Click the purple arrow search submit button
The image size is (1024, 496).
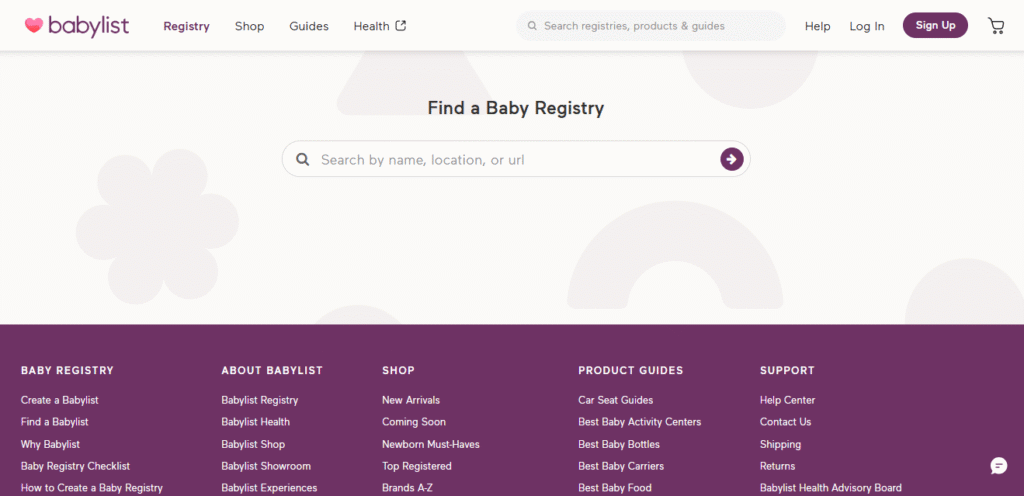(x=732, y=159)
